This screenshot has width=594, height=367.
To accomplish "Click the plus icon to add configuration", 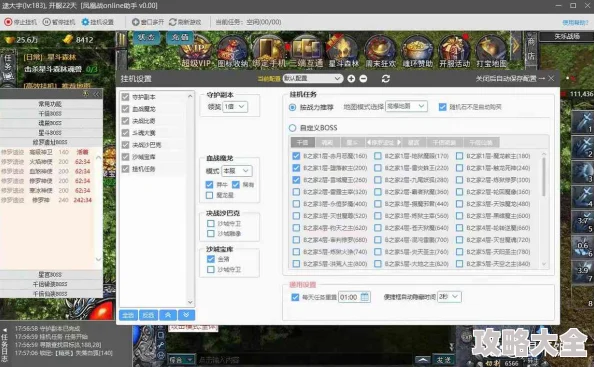I will tap(351, 79).
